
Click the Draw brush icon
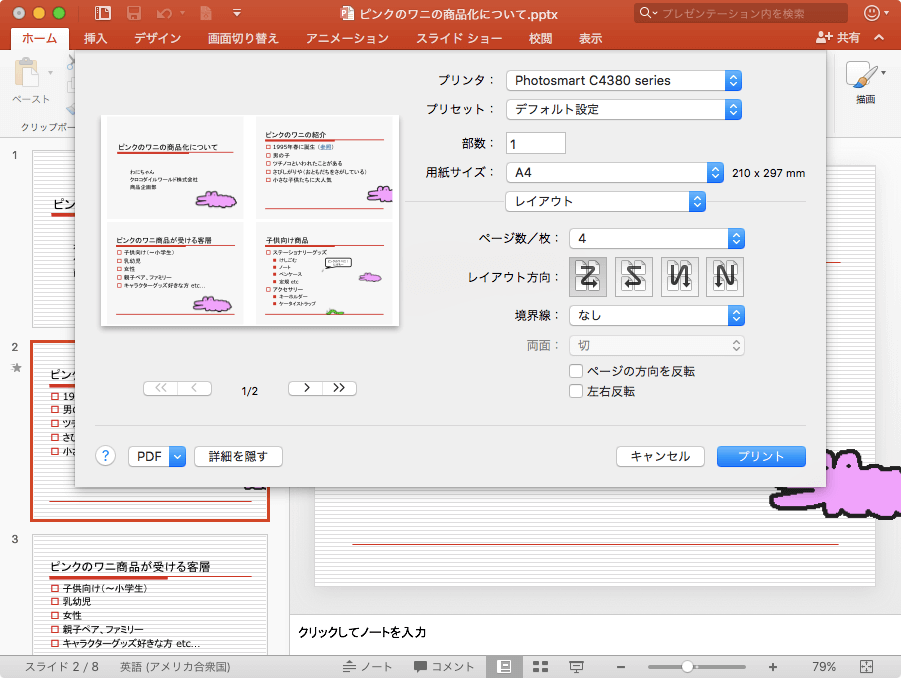tap(861, 75)
